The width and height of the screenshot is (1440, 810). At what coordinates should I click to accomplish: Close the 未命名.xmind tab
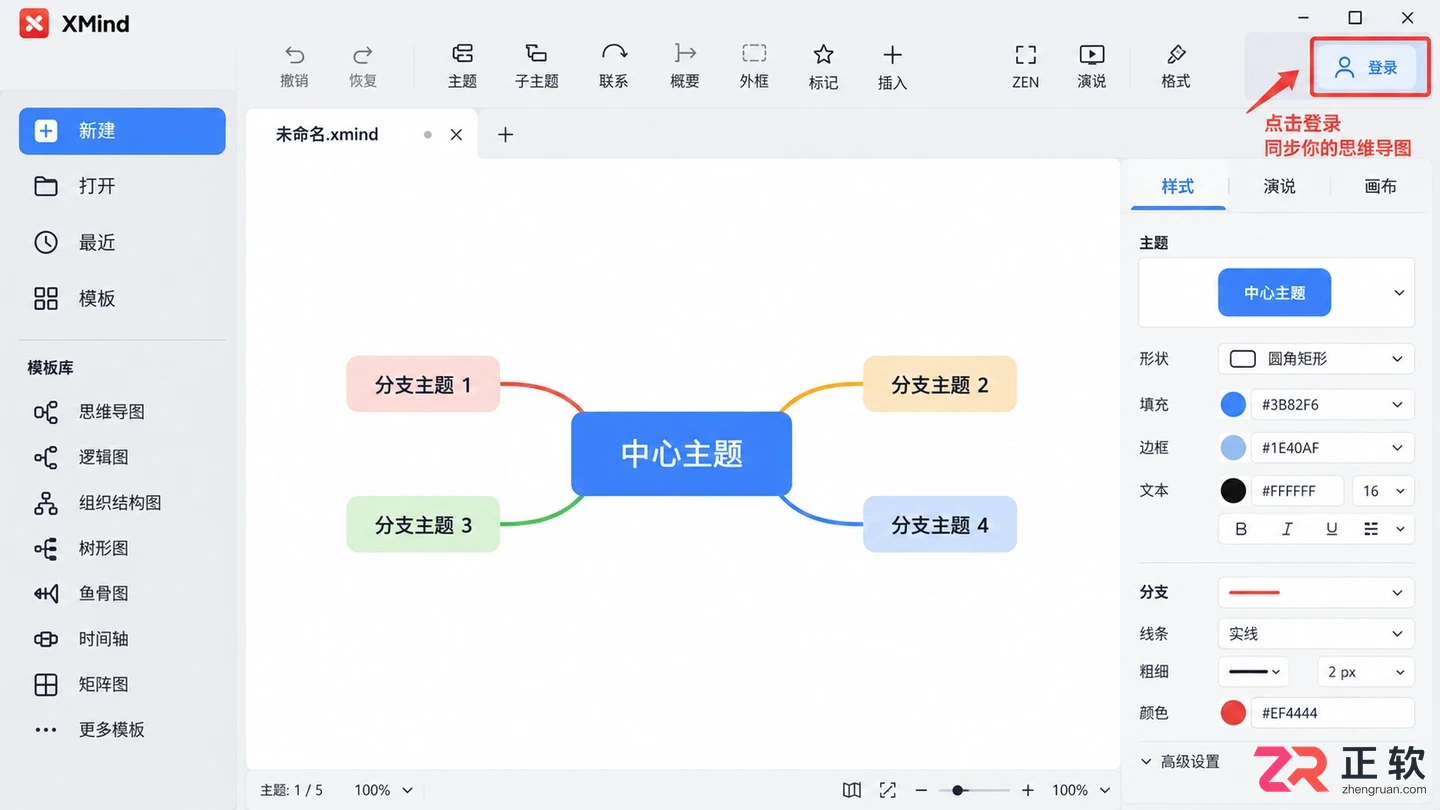[456, 135]
